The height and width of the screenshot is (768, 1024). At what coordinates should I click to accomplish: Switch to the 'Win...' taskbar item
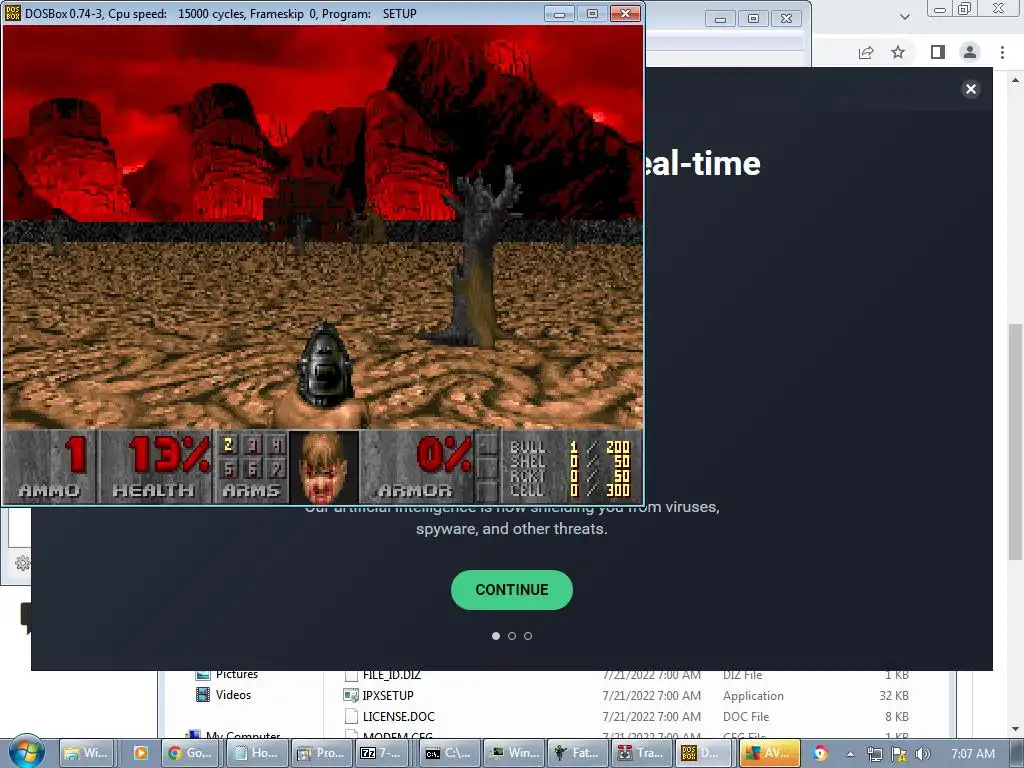click(x=515, y=753)
